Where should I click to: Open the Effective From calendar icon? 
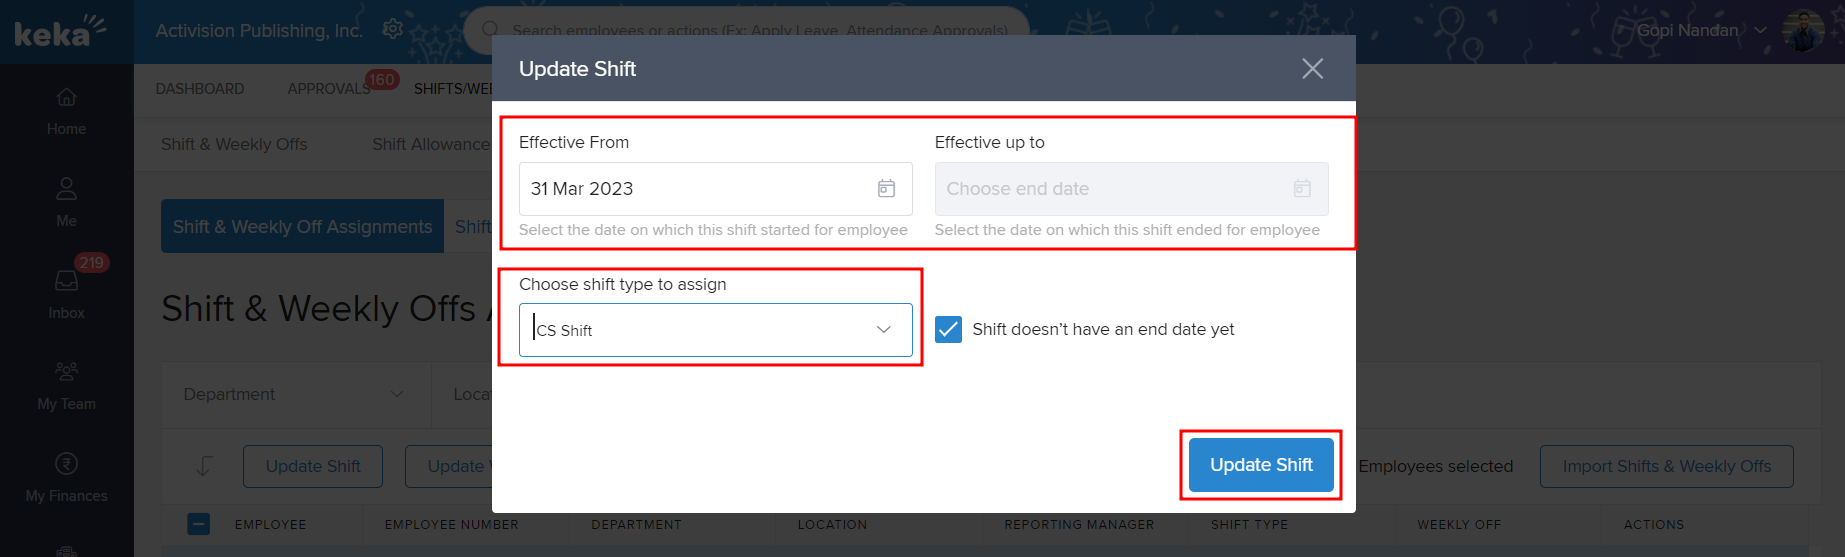[x=886, y=189]
